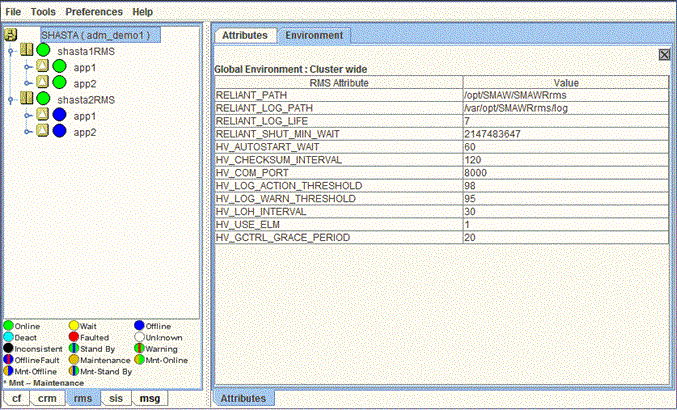677x410 pixels.
Task: Switch to the msg bottom tab
Action: (149, 398)
